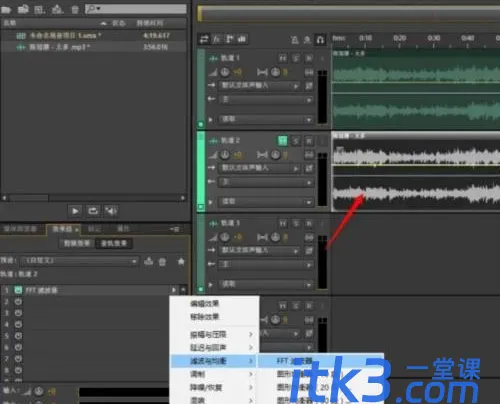Toggle Solo on track 1
Viewport: 501px width, 404px height.
[296, 58]
